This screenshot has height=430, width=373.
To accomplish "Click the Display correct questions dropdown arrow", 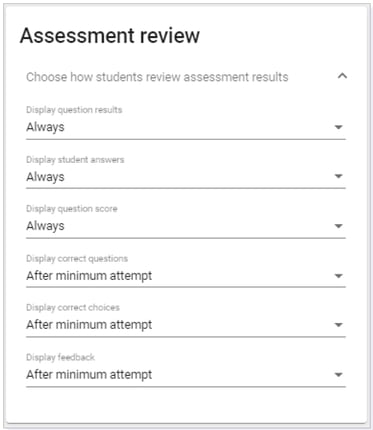I will tap(338, 276).
